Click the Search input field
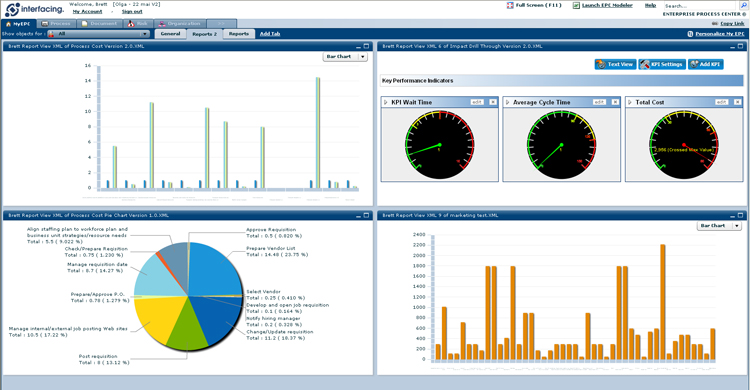This screenshot has width=750, height=390. [701, 6]
